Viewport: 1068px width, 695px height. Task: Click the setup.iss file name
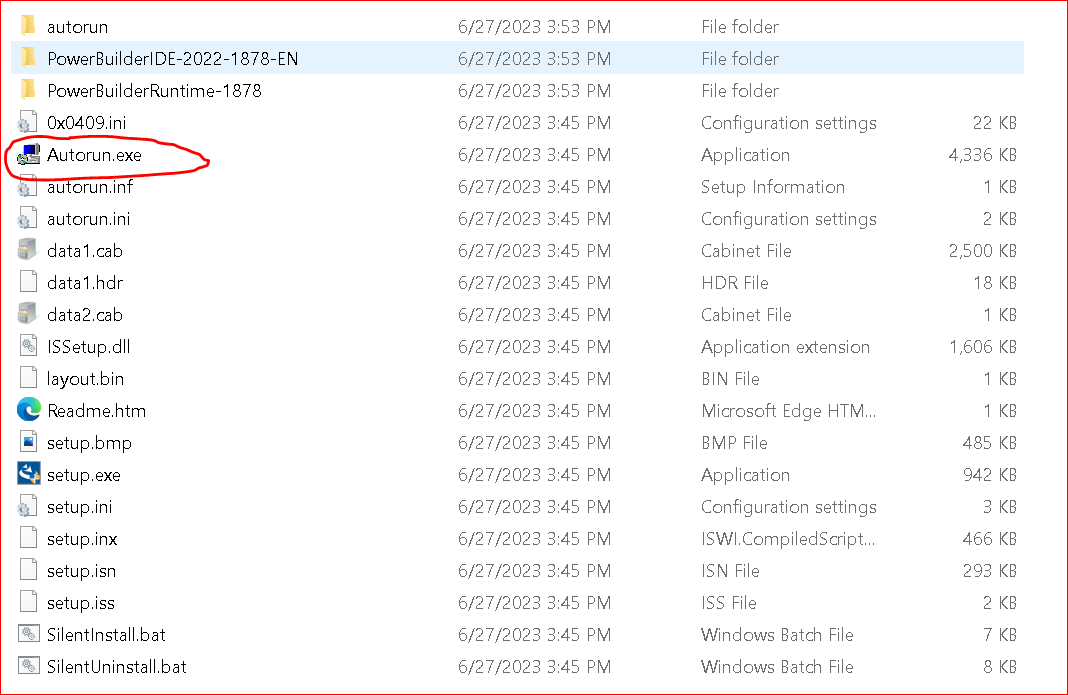click(x=81, y=603)
